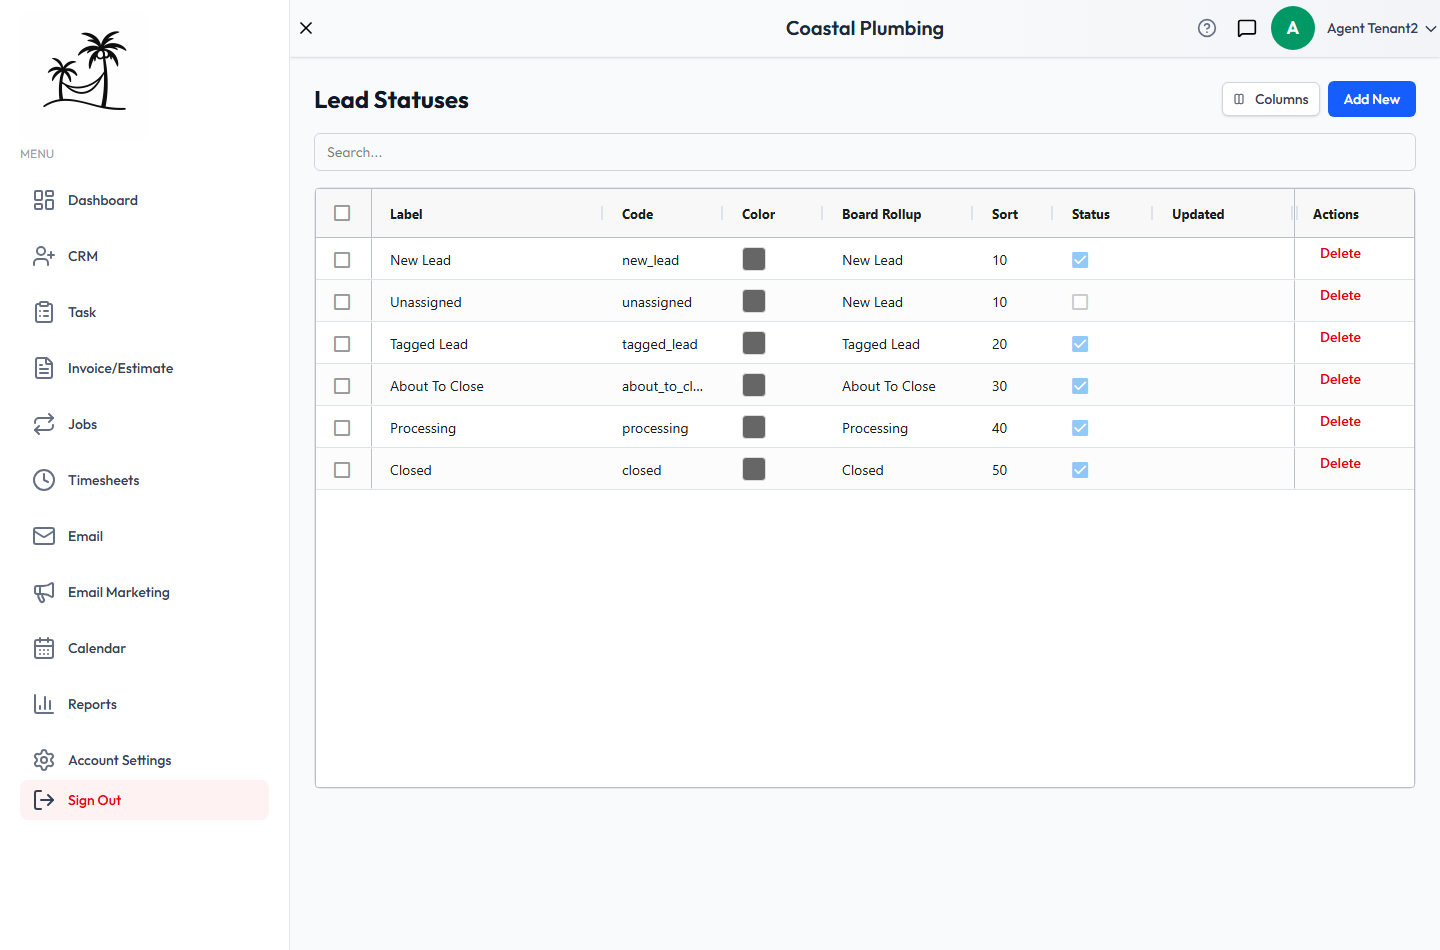Click the Calendar icon in sidebar
The height and width of the screenshot is (950, 1440).
(44, 648)
